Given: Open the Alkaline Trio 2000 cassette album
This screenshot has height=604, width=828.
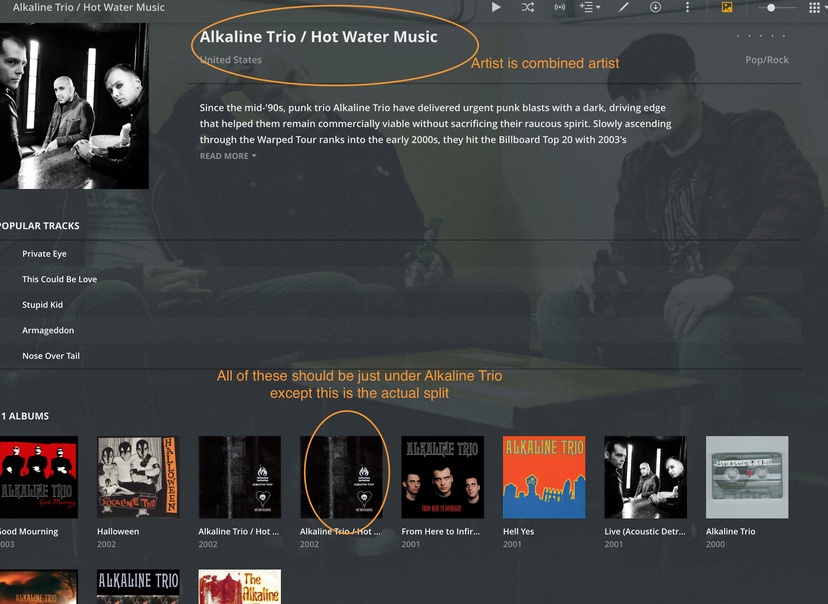Looking at the screenshot, I should point(747,477).
